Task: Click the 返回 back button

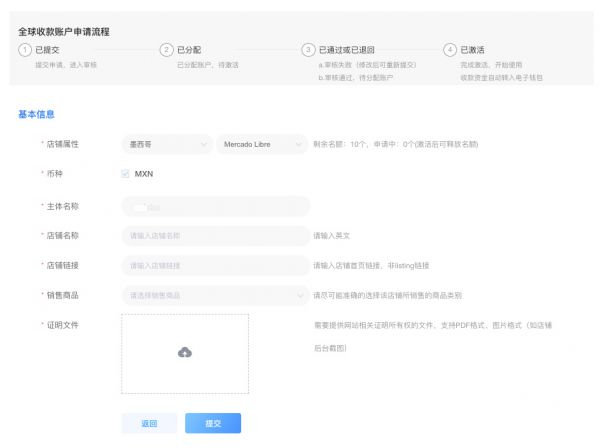Action: click(149, 423)
